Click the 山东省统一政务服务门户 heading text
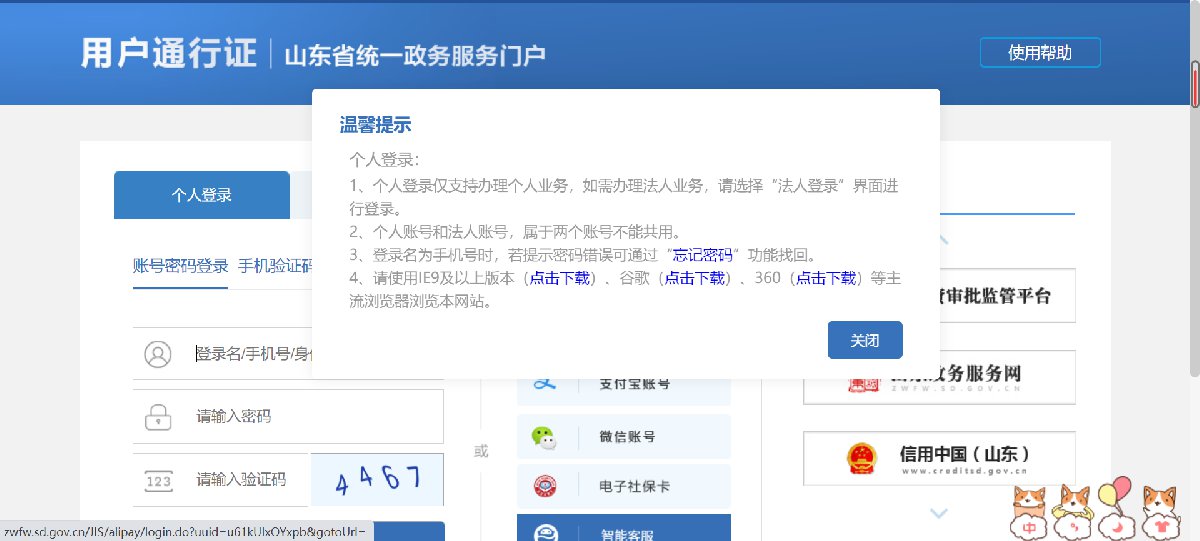Viewport: 1200px width, 541px height. click(415, 55)
